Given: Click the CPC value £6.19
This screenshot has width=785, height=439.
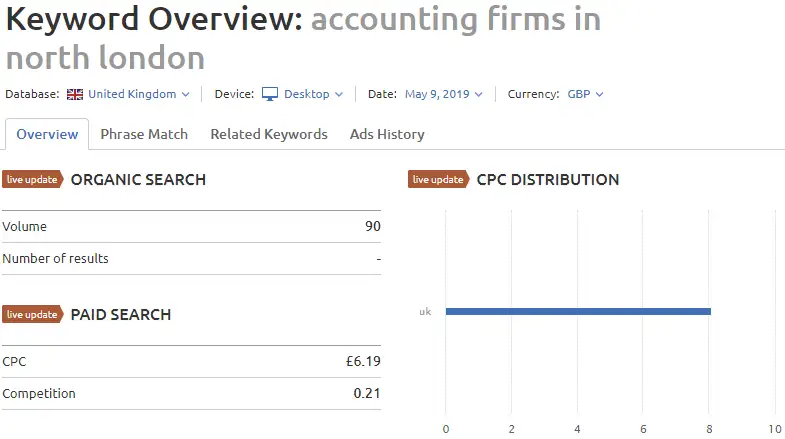Looking at the screenshot, I should (x=363, y=361).
